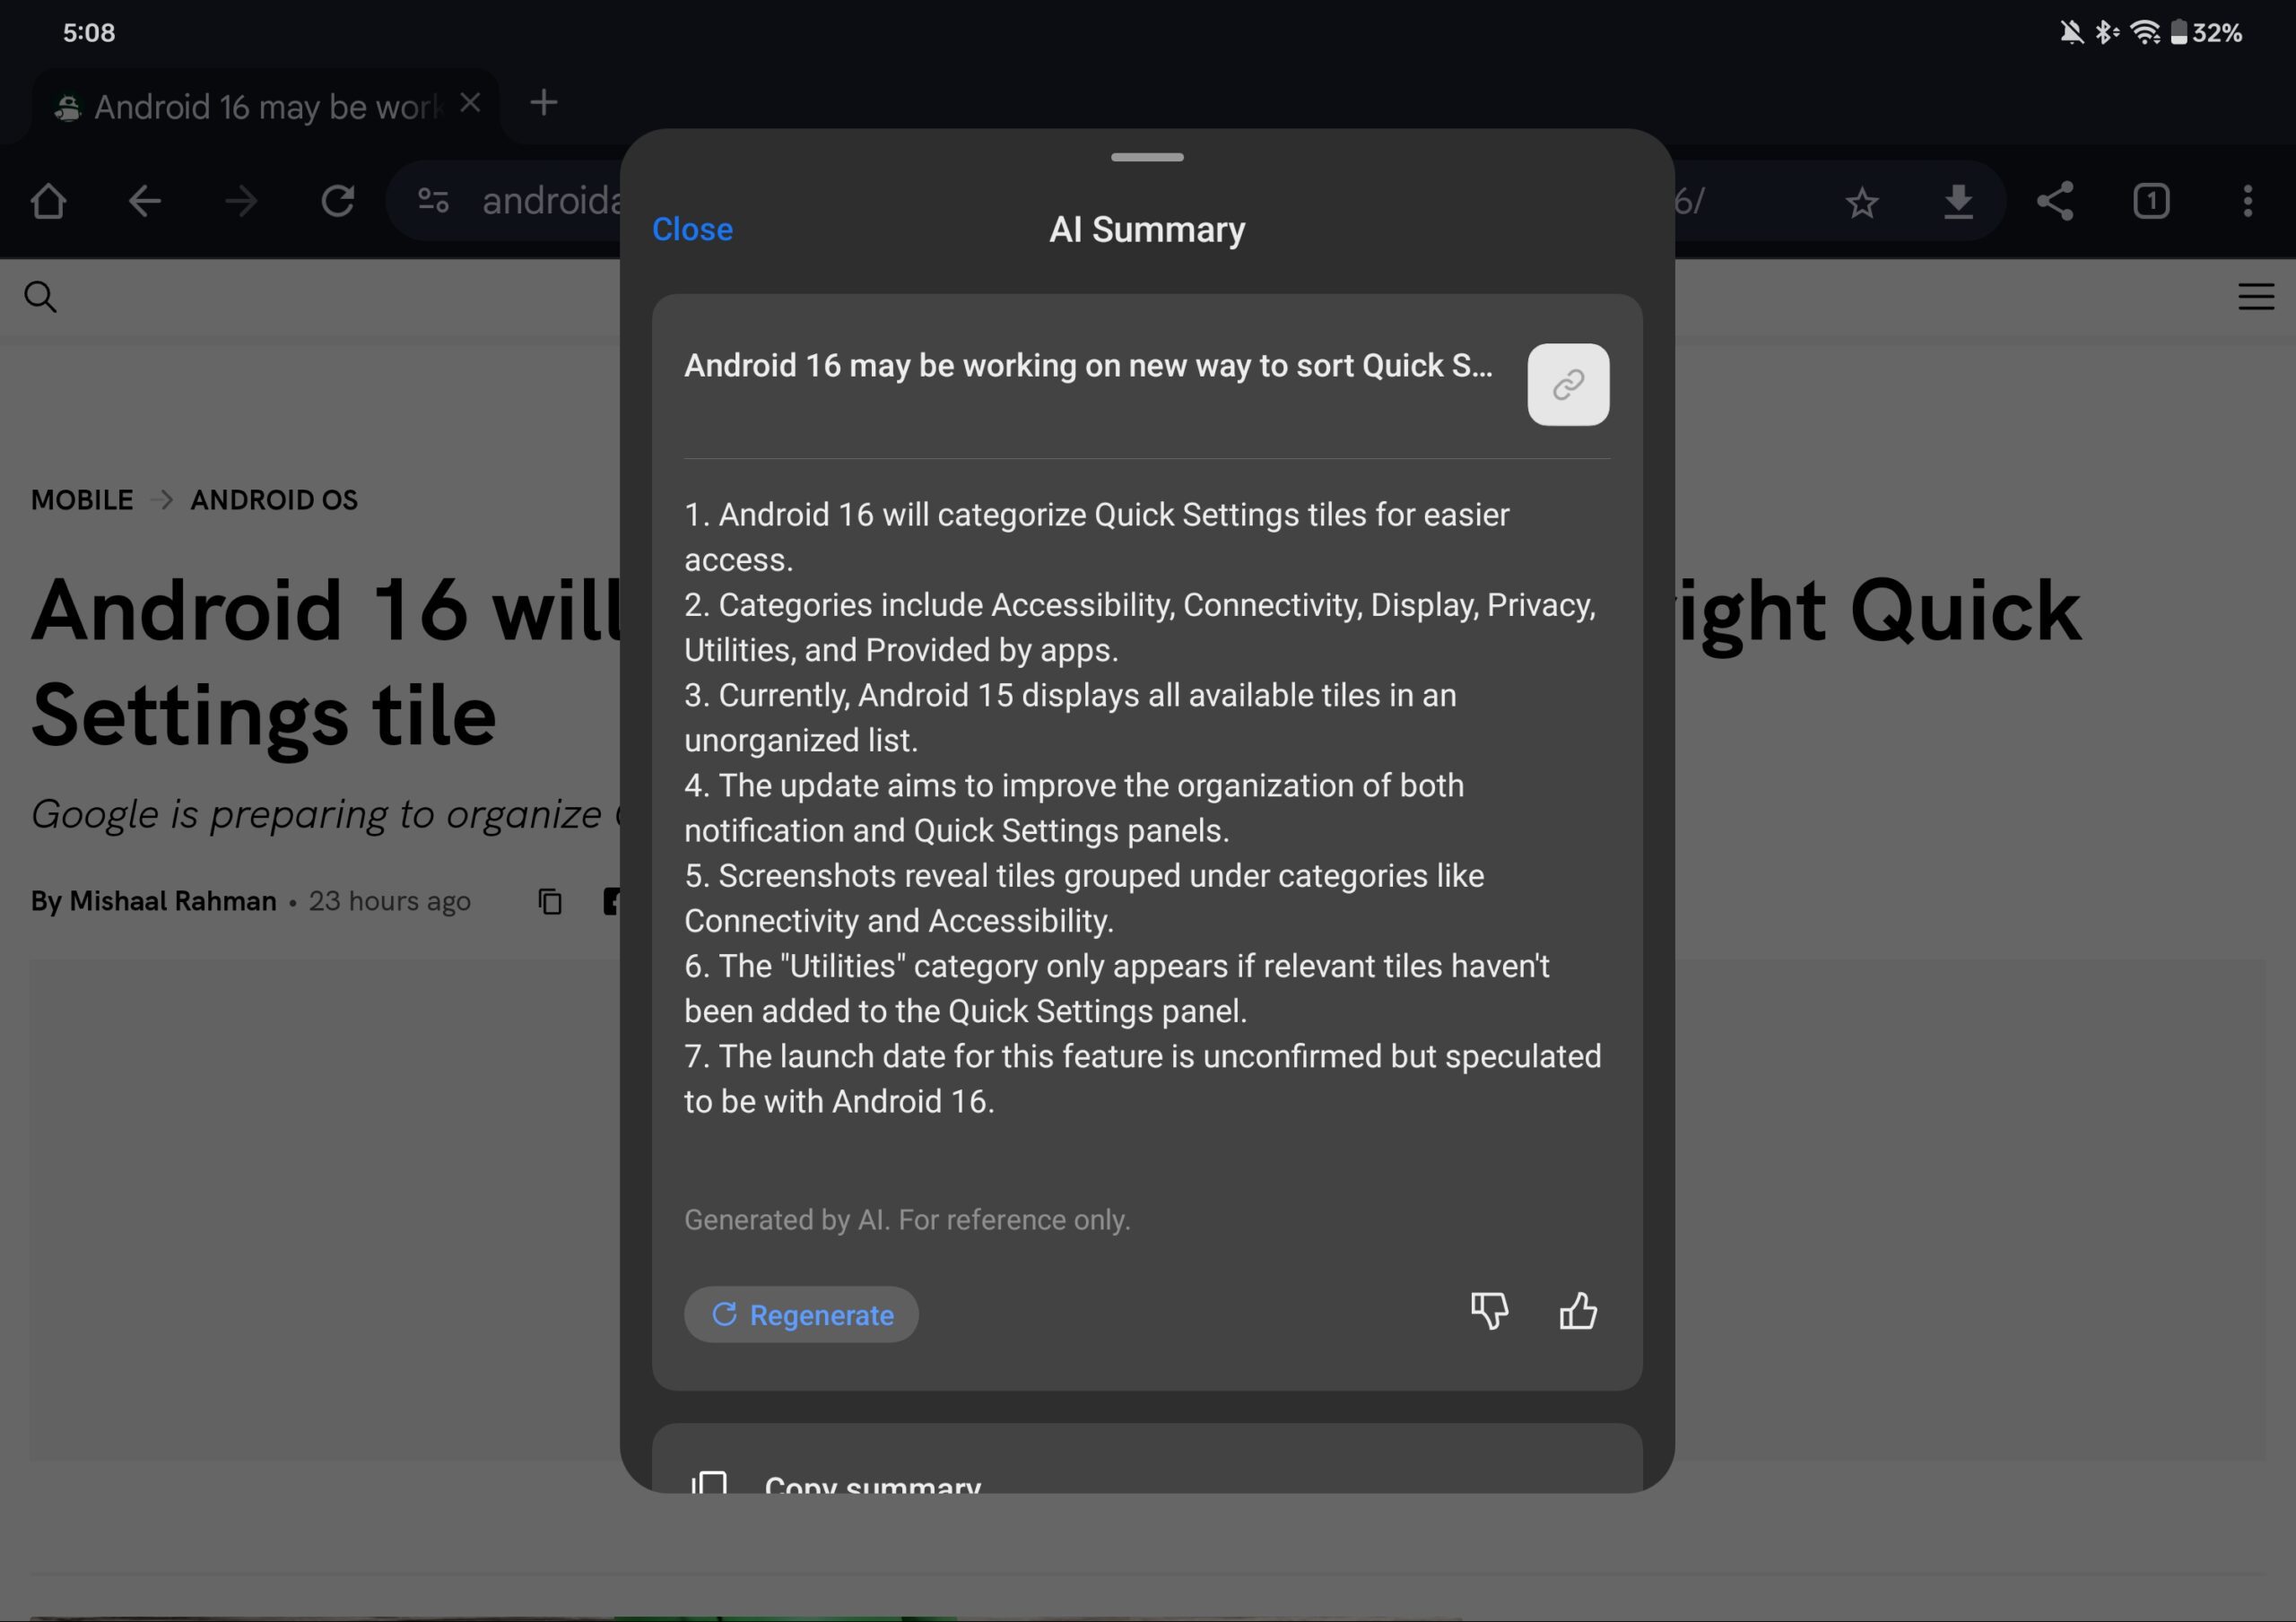Toggle the Do Not Disturb status bar icon
Image resolution: width=2296 pixels, height=1622 pixels.
(x=2070, y=31)
